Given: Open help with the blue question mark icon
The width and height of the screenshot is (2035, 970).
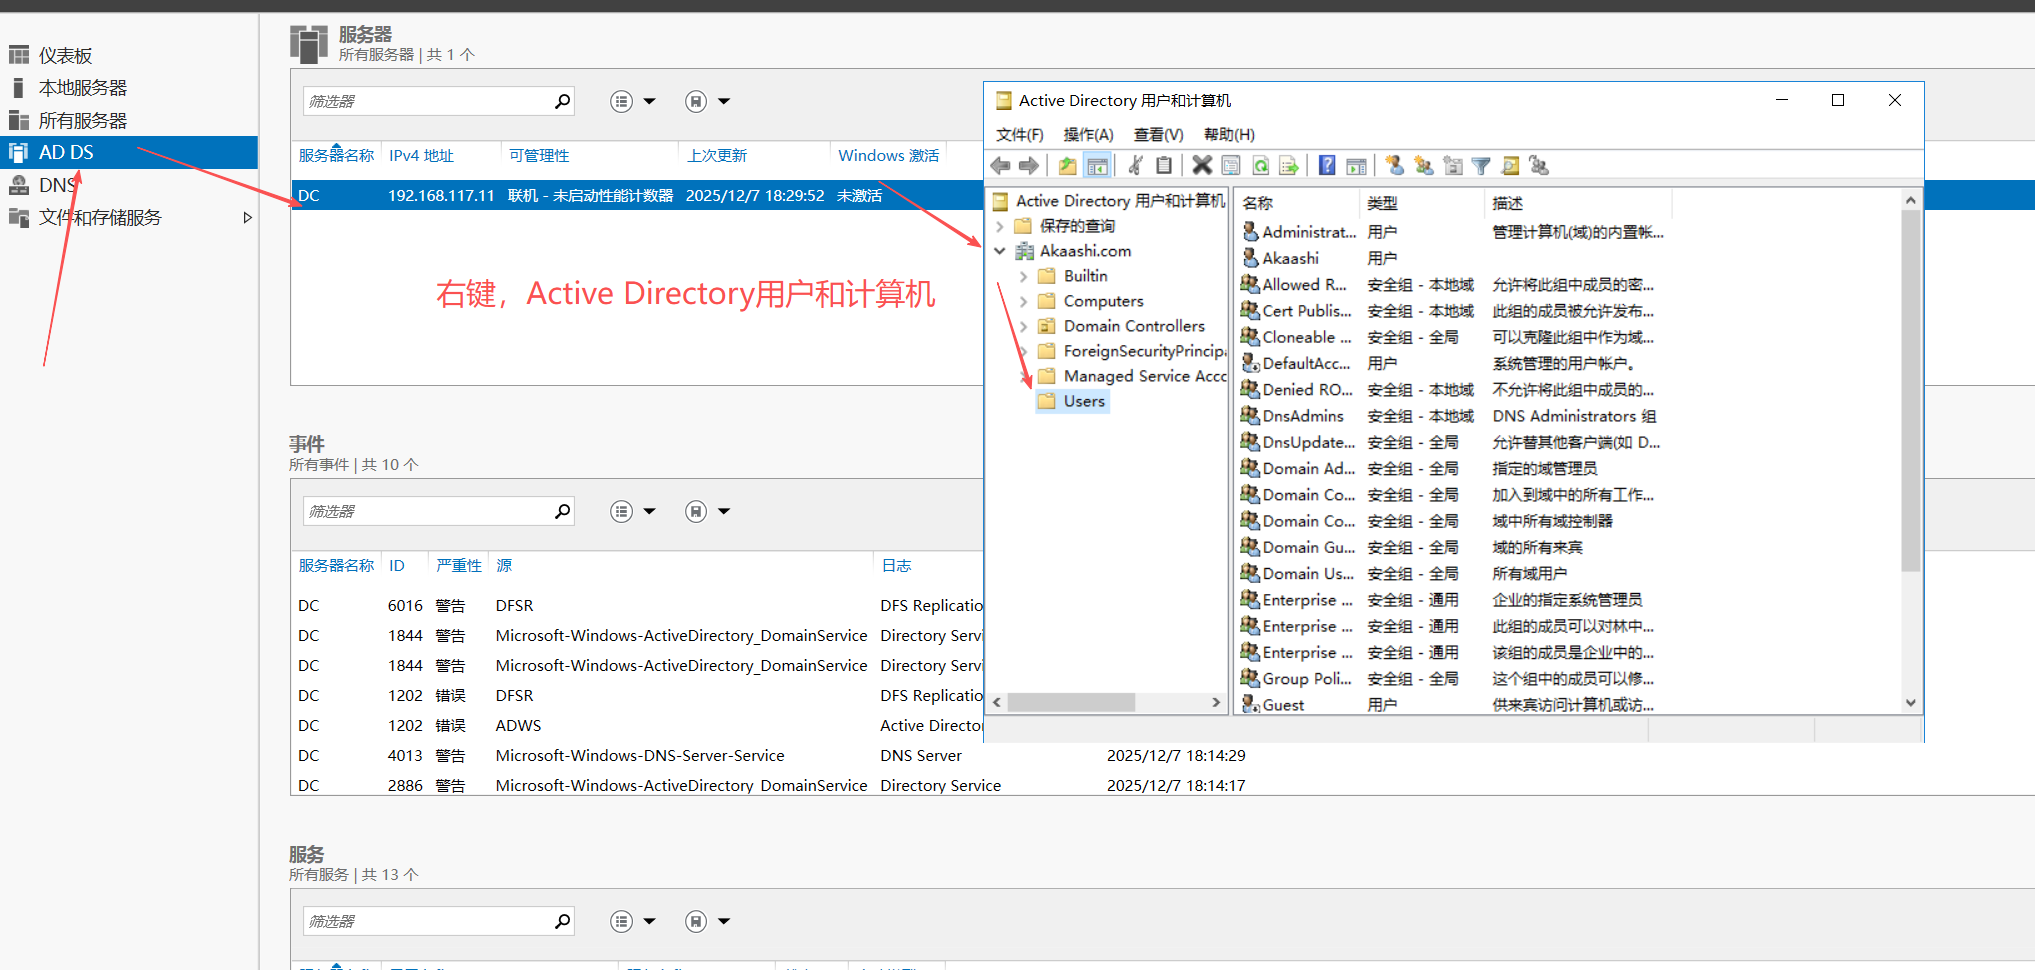Looking at the screenshot, I should click(1327, 166).
